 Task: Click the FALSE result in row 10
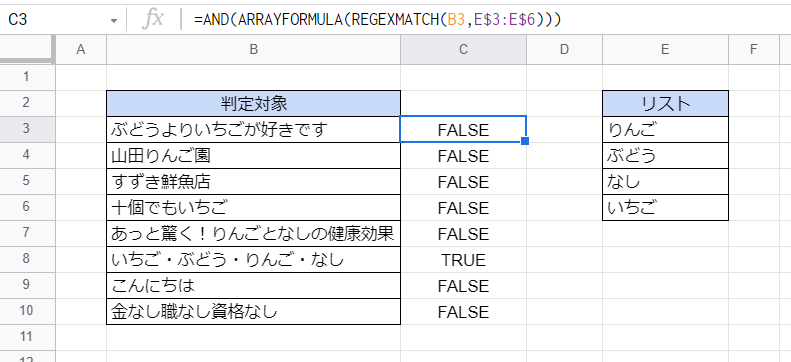coord(464,312)
